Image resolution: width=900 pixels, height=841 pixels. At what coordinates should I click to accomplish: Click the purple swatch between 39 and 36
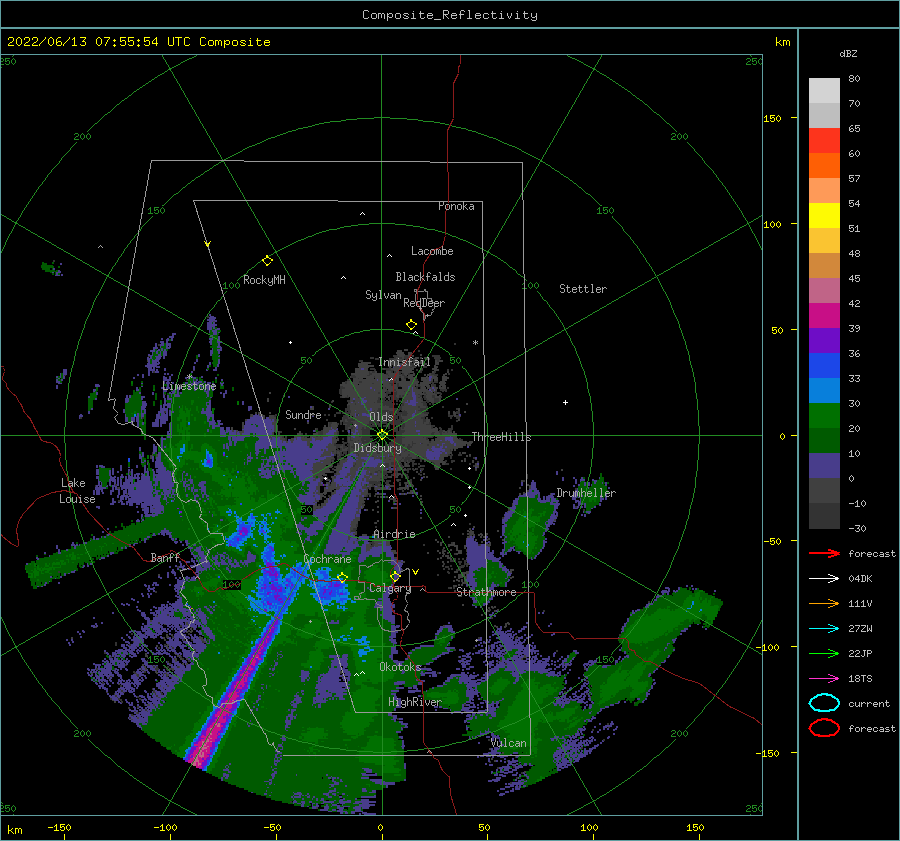pyautogui.click(x=824, y=341)
